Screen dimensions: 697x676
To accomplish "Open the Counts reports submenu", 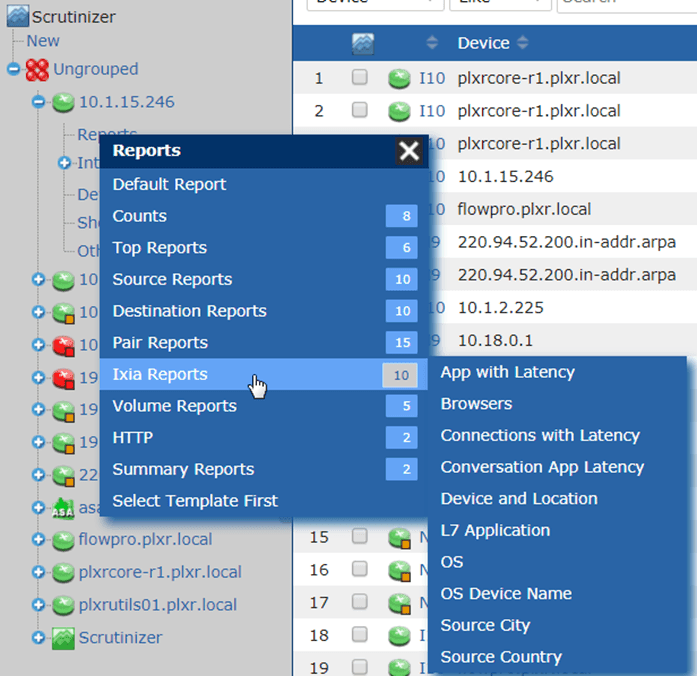I will click(x=264, y=216).
